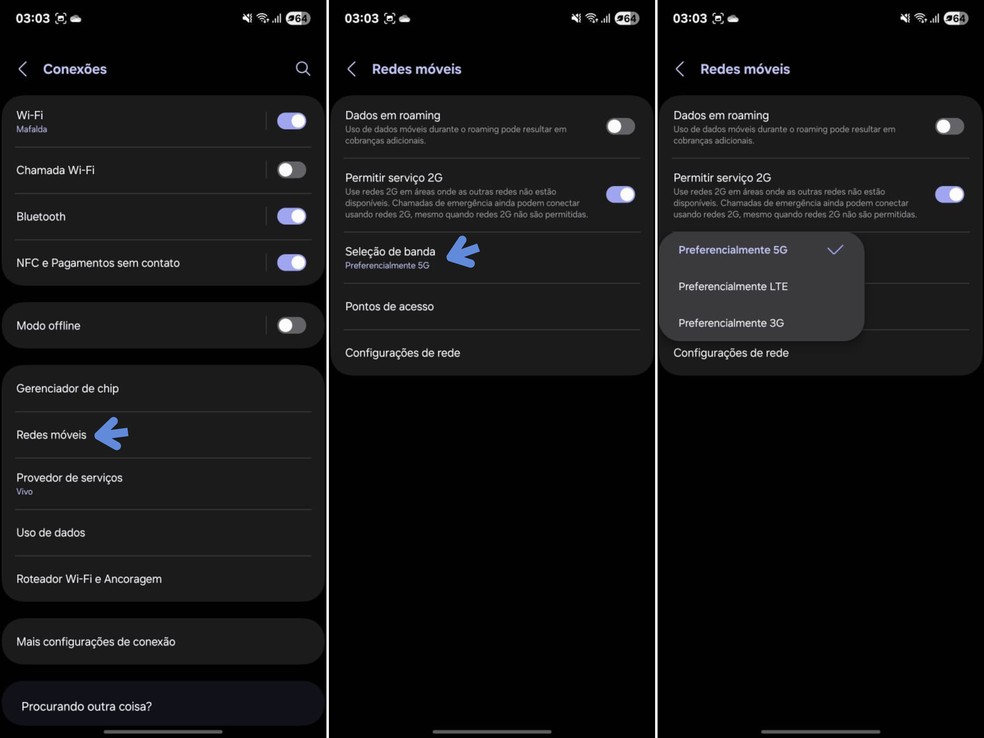Go back from the Conexões screen
Image resolution: width=984 pixels, height=738 pixels.
tap(23, 69)
